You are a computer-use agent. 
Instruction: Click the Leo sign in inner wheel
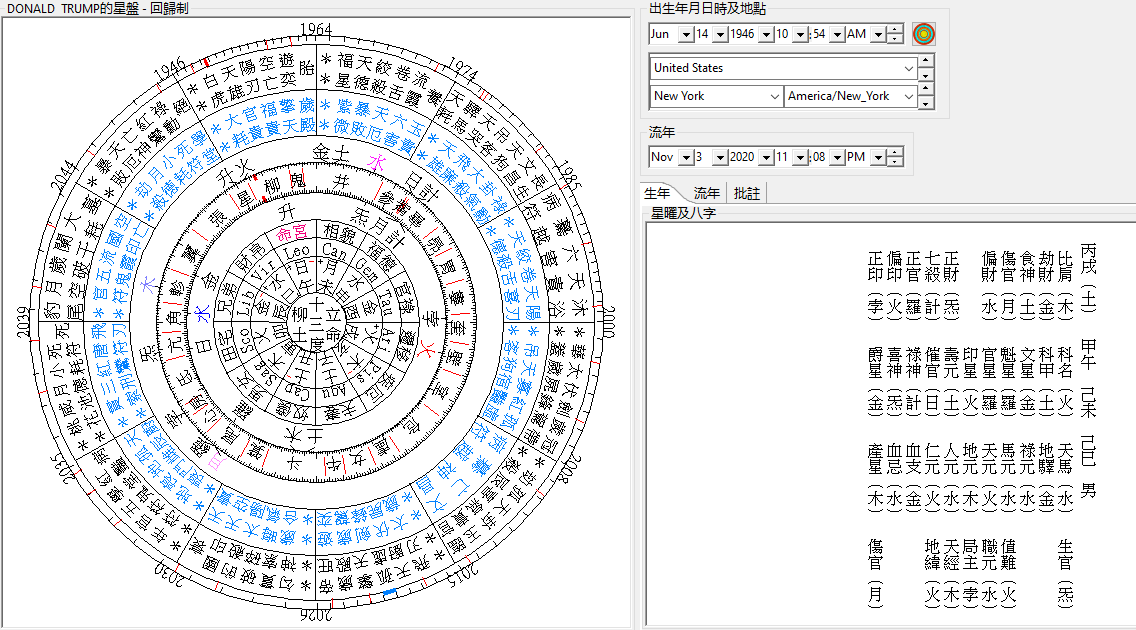click(296, 253)
